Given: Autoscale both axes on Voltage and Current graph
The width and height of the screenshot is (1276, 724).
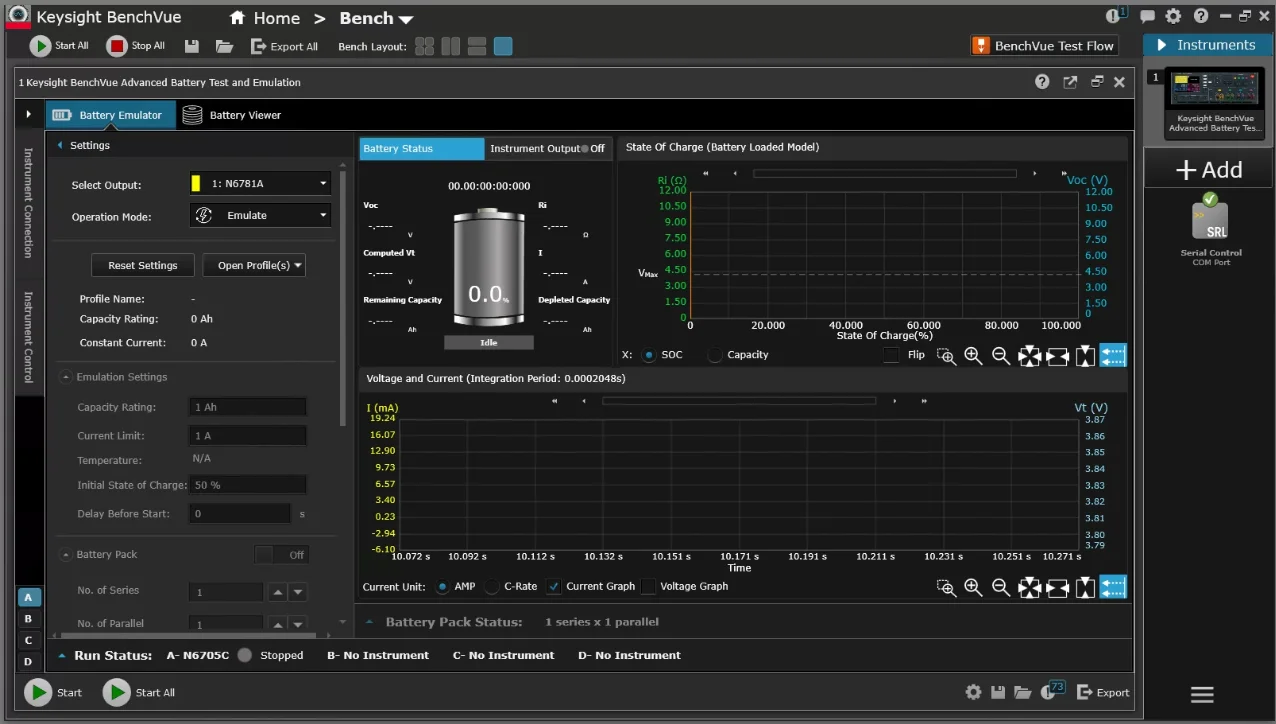Looking at the screenshot, I should tap(1029, 588).
